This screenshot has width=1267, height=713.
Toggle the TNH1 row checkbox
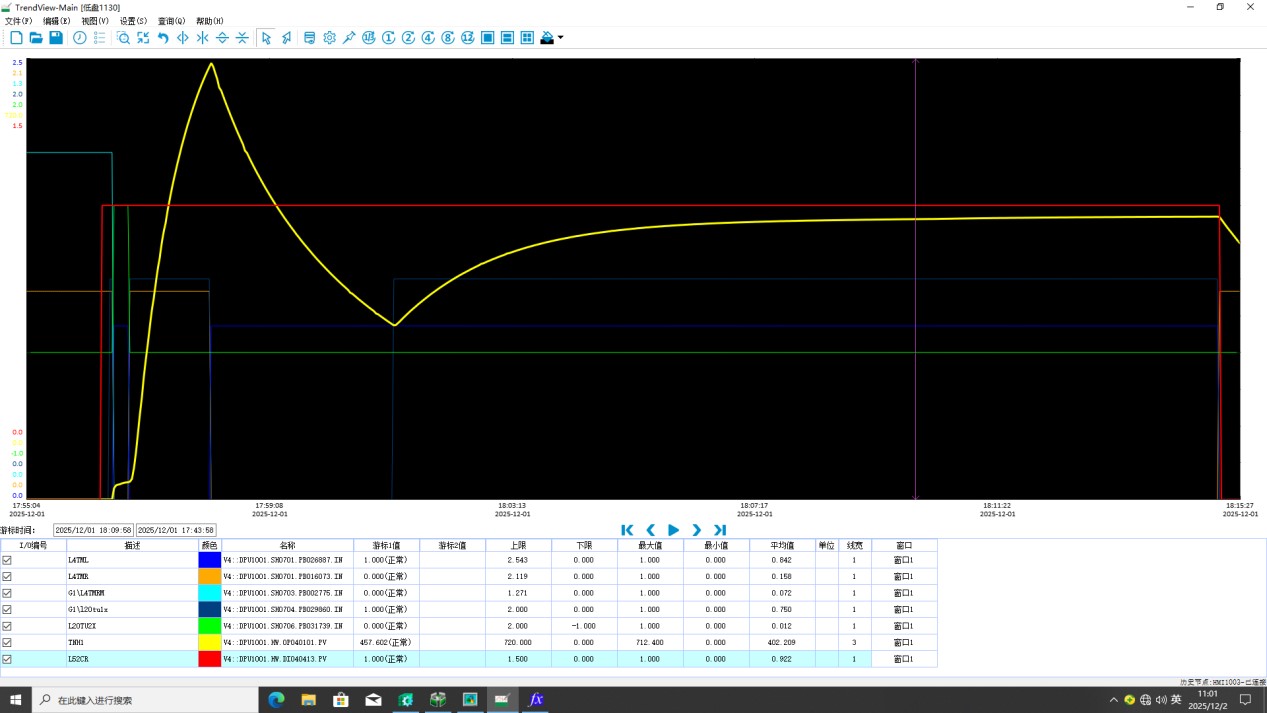pos(8,643)
